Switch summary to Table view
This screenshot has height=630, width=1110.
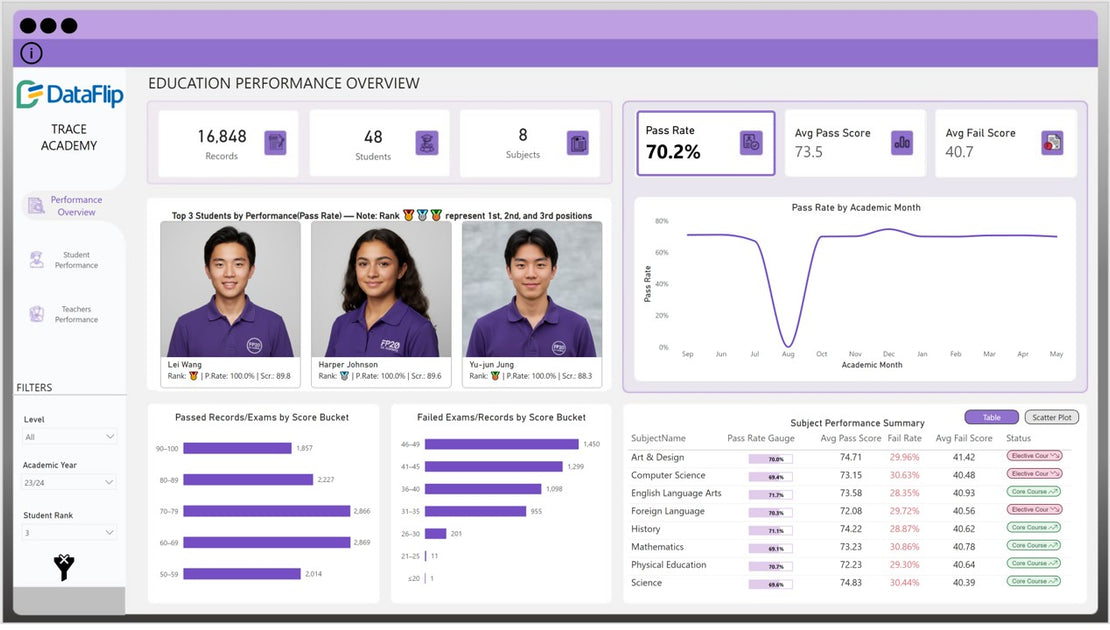click(991, 418)
